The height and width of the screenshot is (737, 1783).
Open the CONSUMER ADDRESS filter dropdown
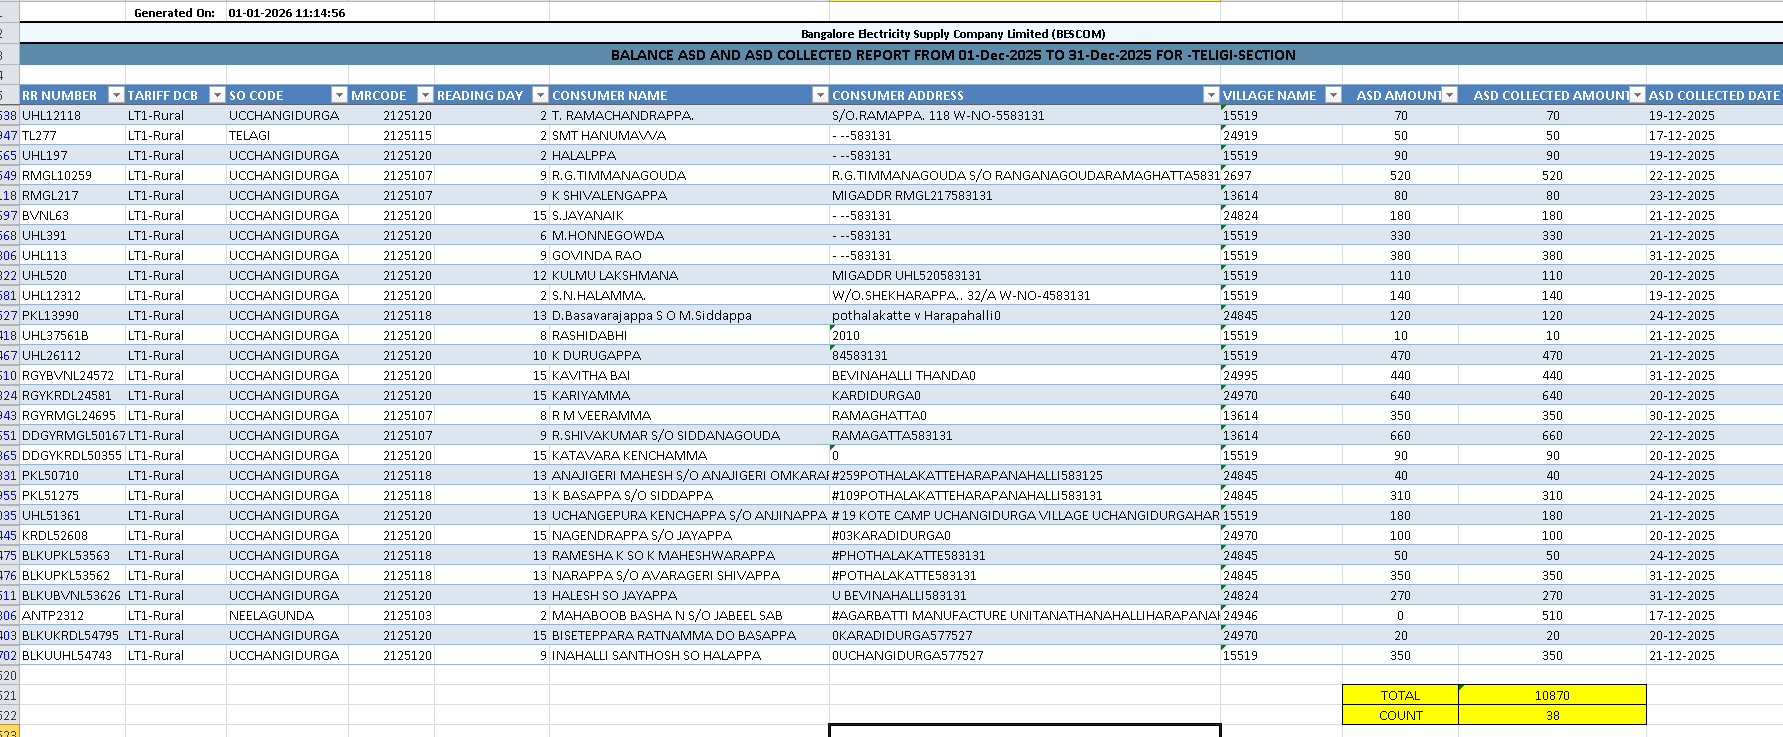(x=1211, y=95)
